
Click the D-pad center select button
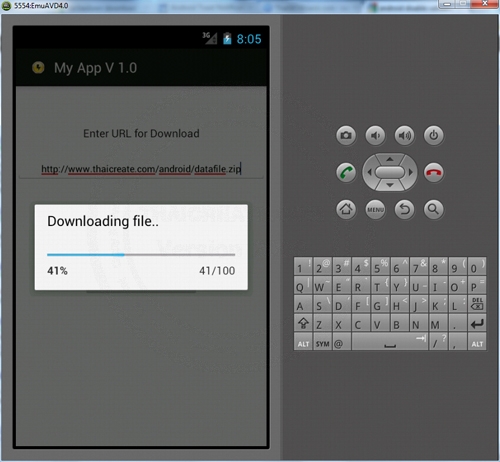[390, 172]
